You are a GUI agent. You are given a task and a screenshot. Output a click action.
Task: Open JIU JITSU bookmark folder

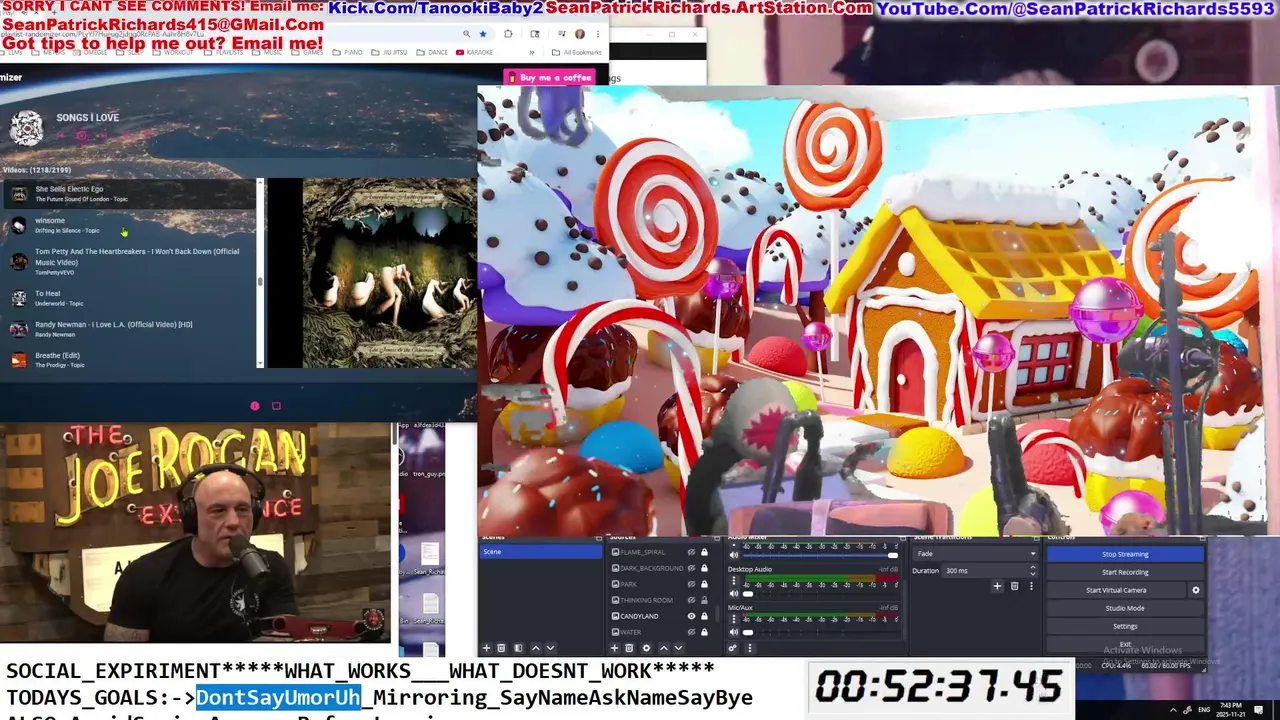tap(389, 52)
